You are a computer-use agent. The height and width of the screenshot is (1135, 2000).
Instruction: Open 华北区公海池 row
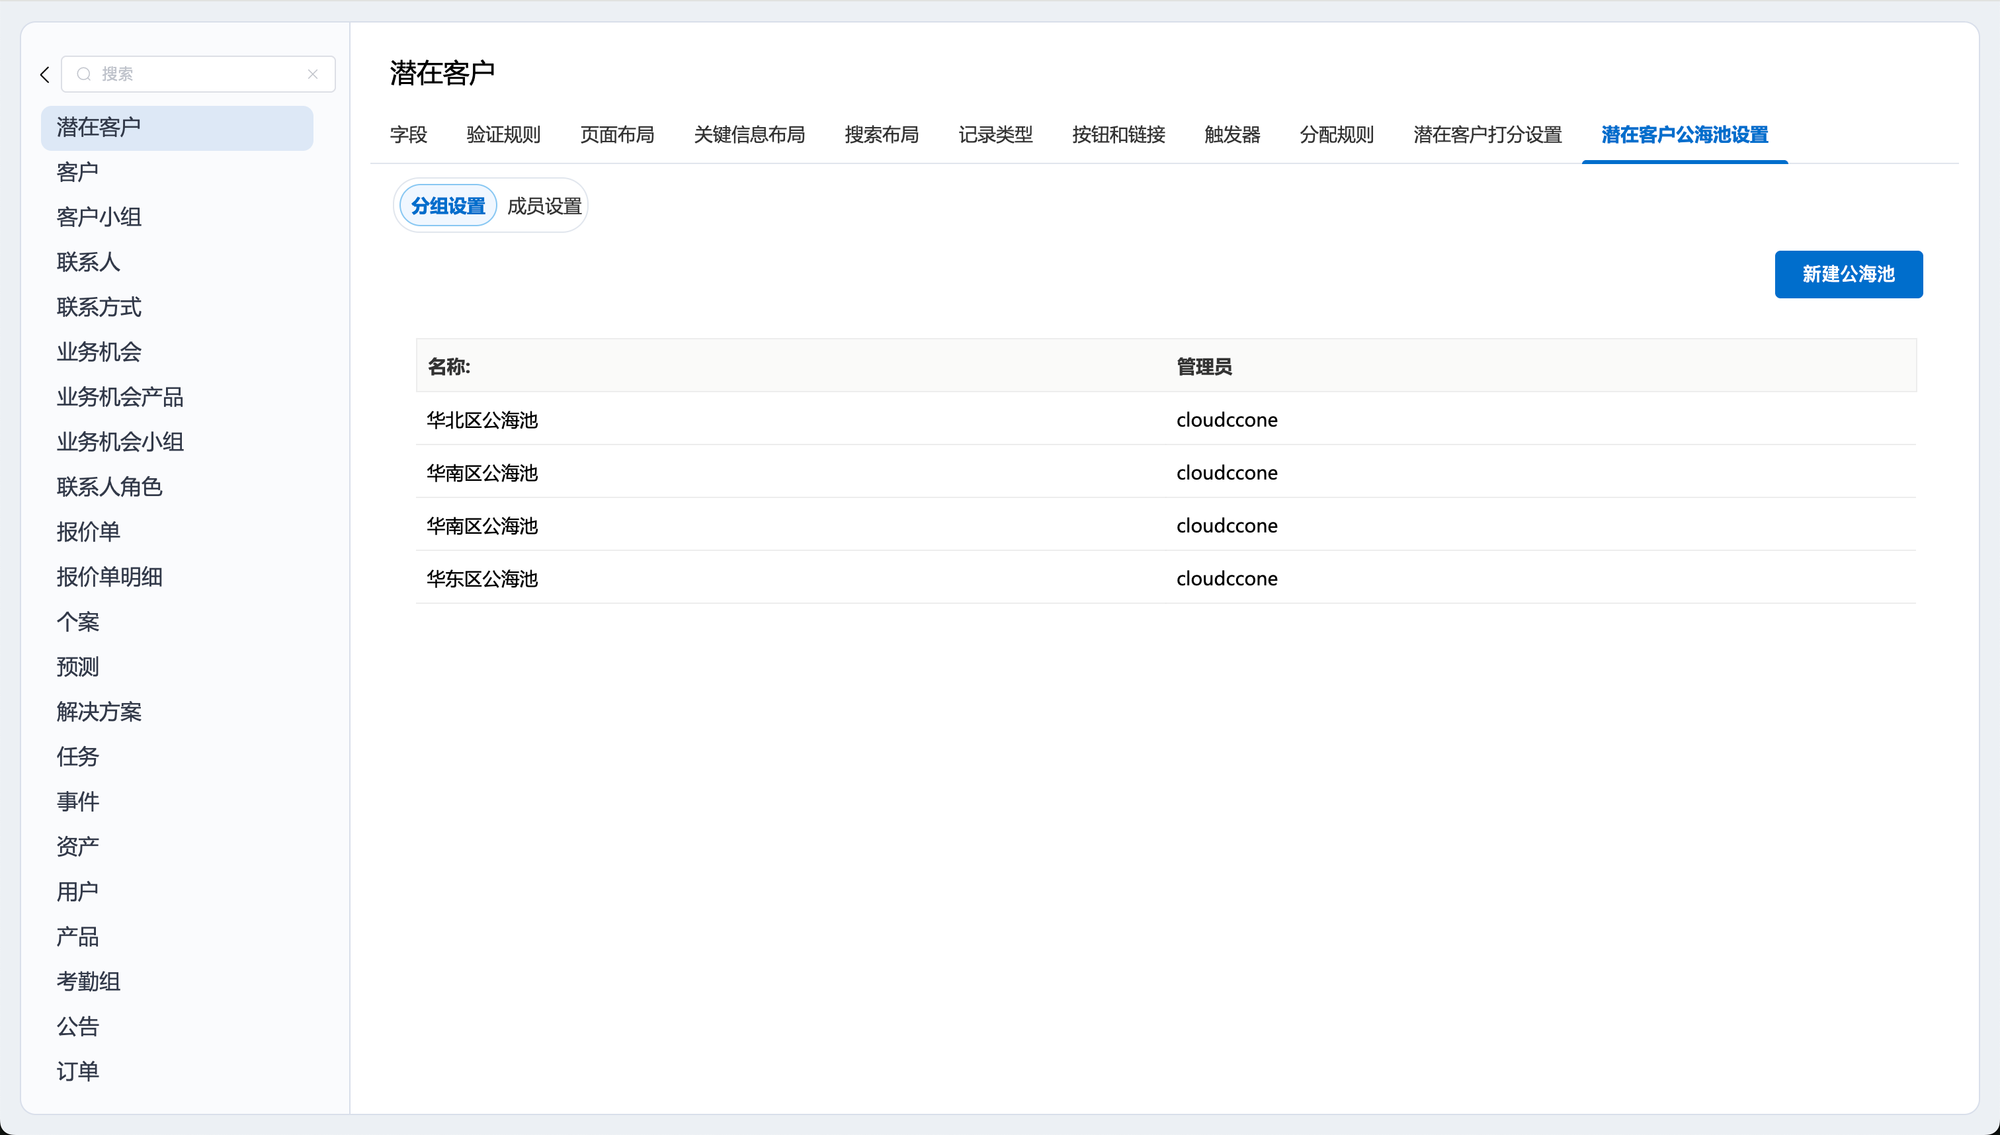[x=482, y=421]
